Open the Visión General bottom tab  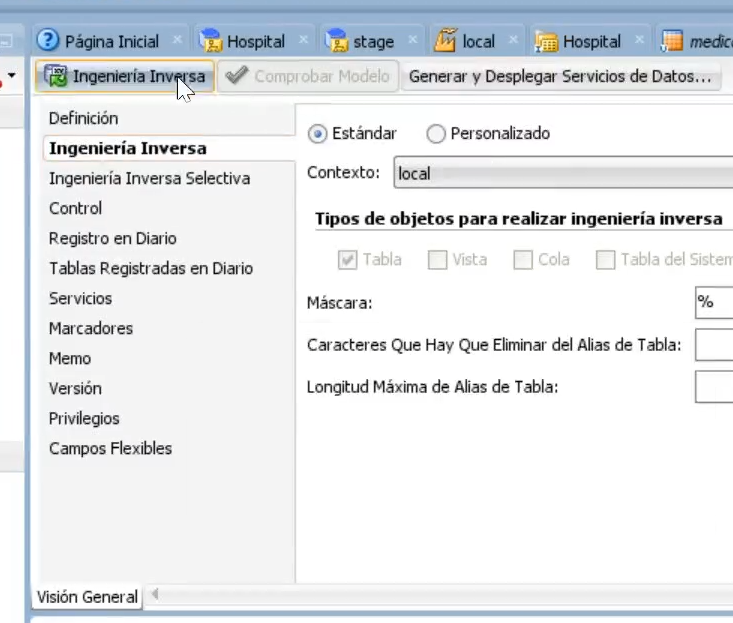(x=87, y=597)
